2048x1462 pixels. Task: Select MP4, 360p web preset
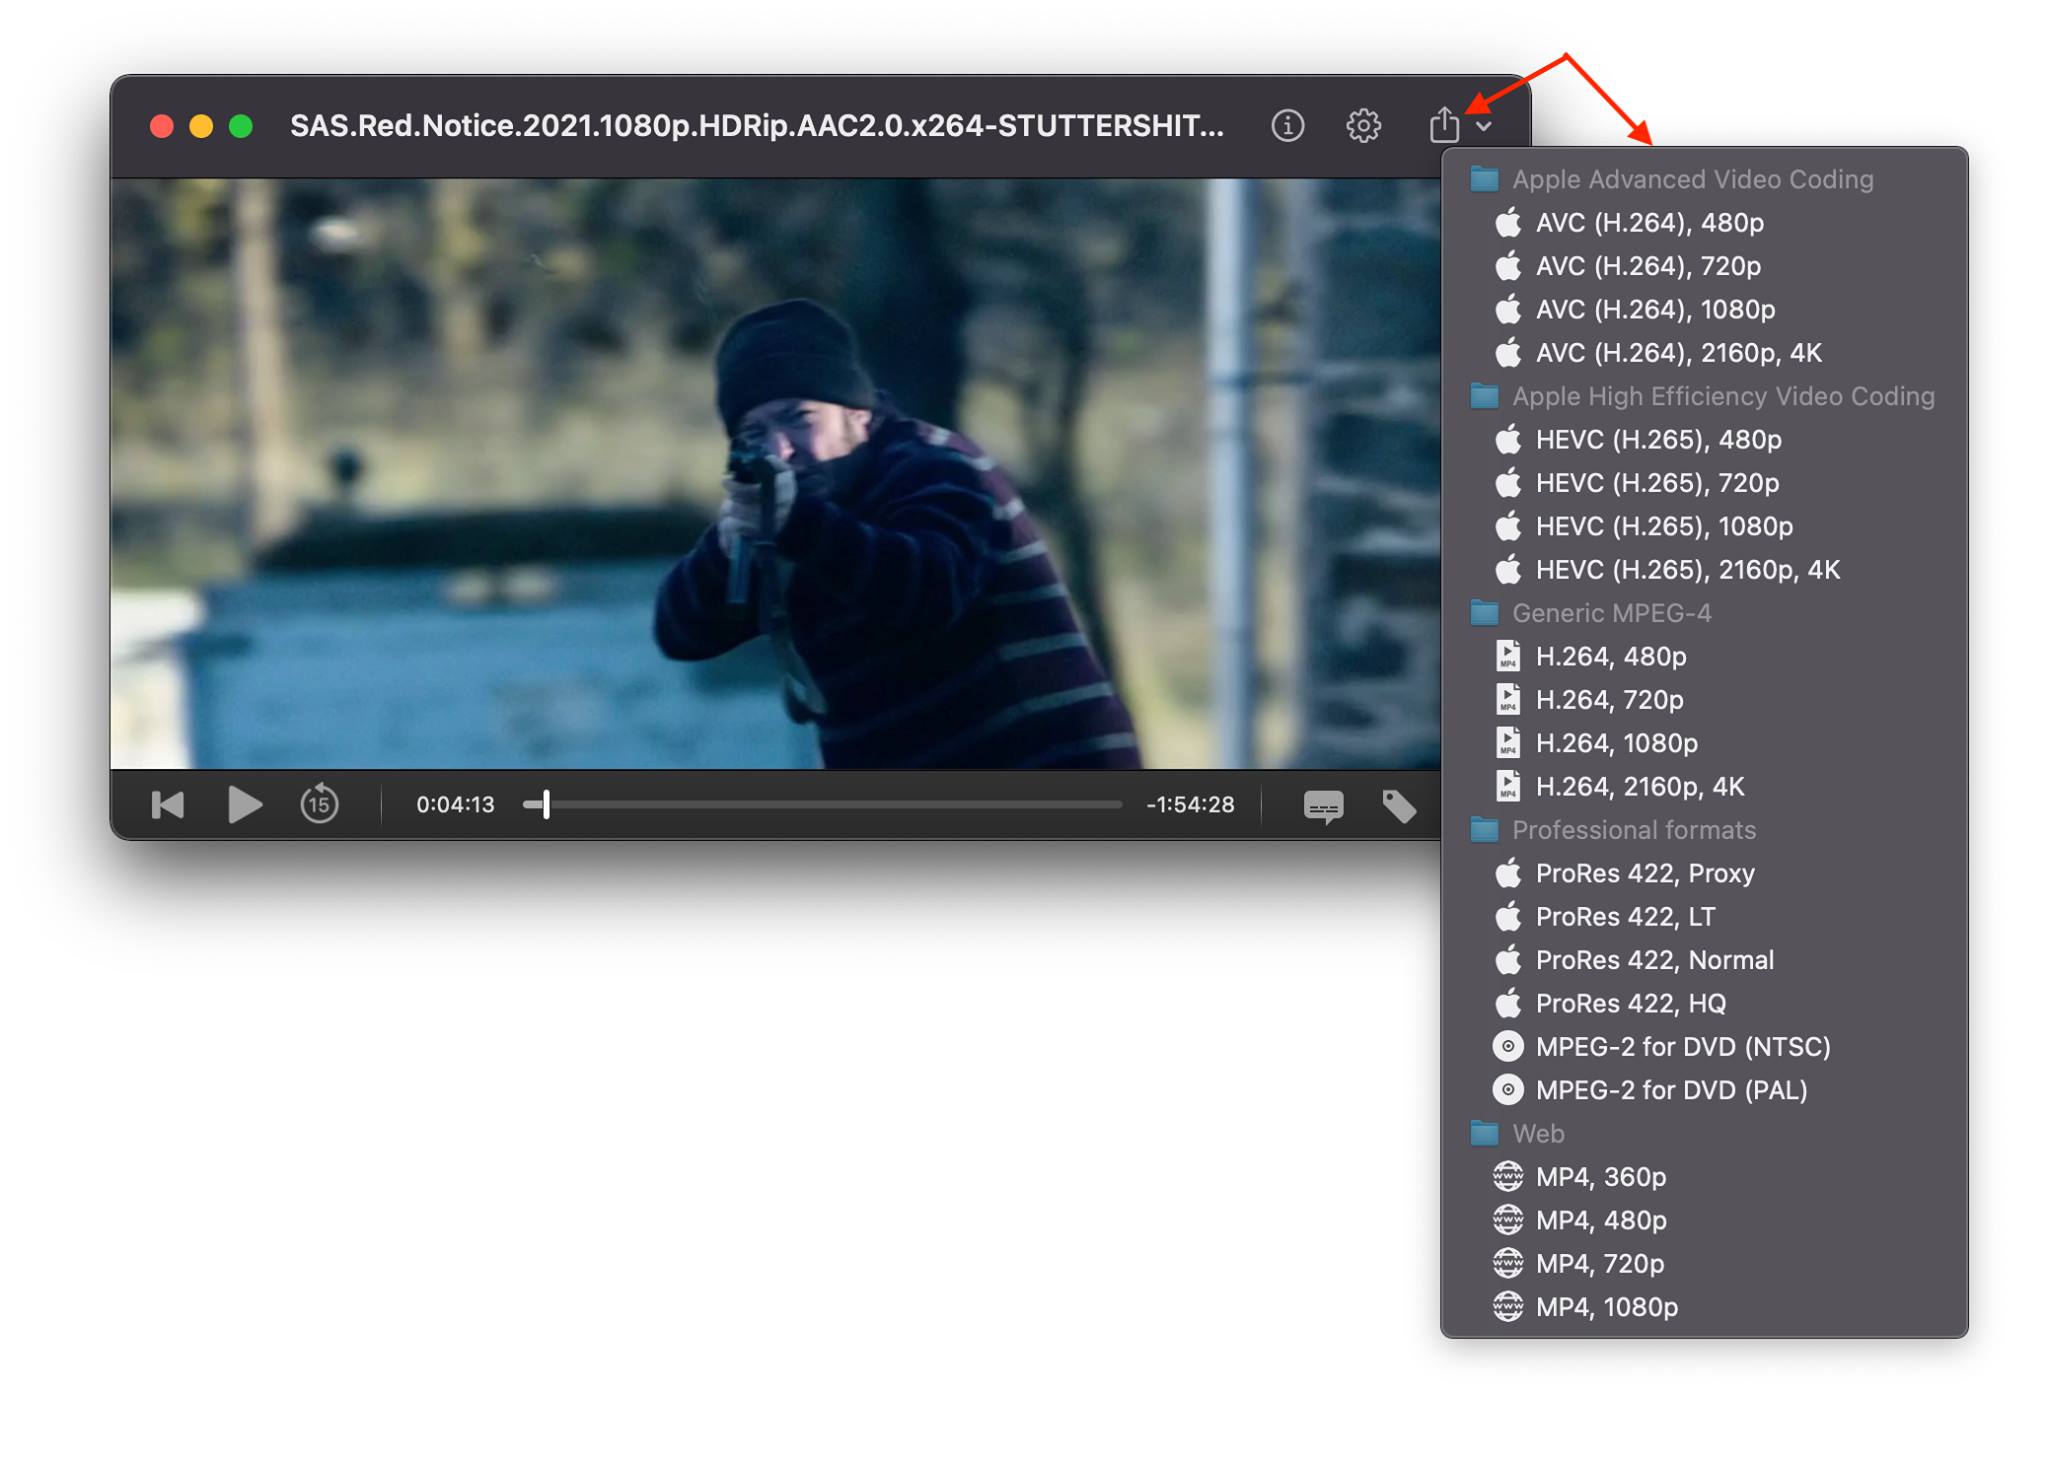tap(1600, 1177)
